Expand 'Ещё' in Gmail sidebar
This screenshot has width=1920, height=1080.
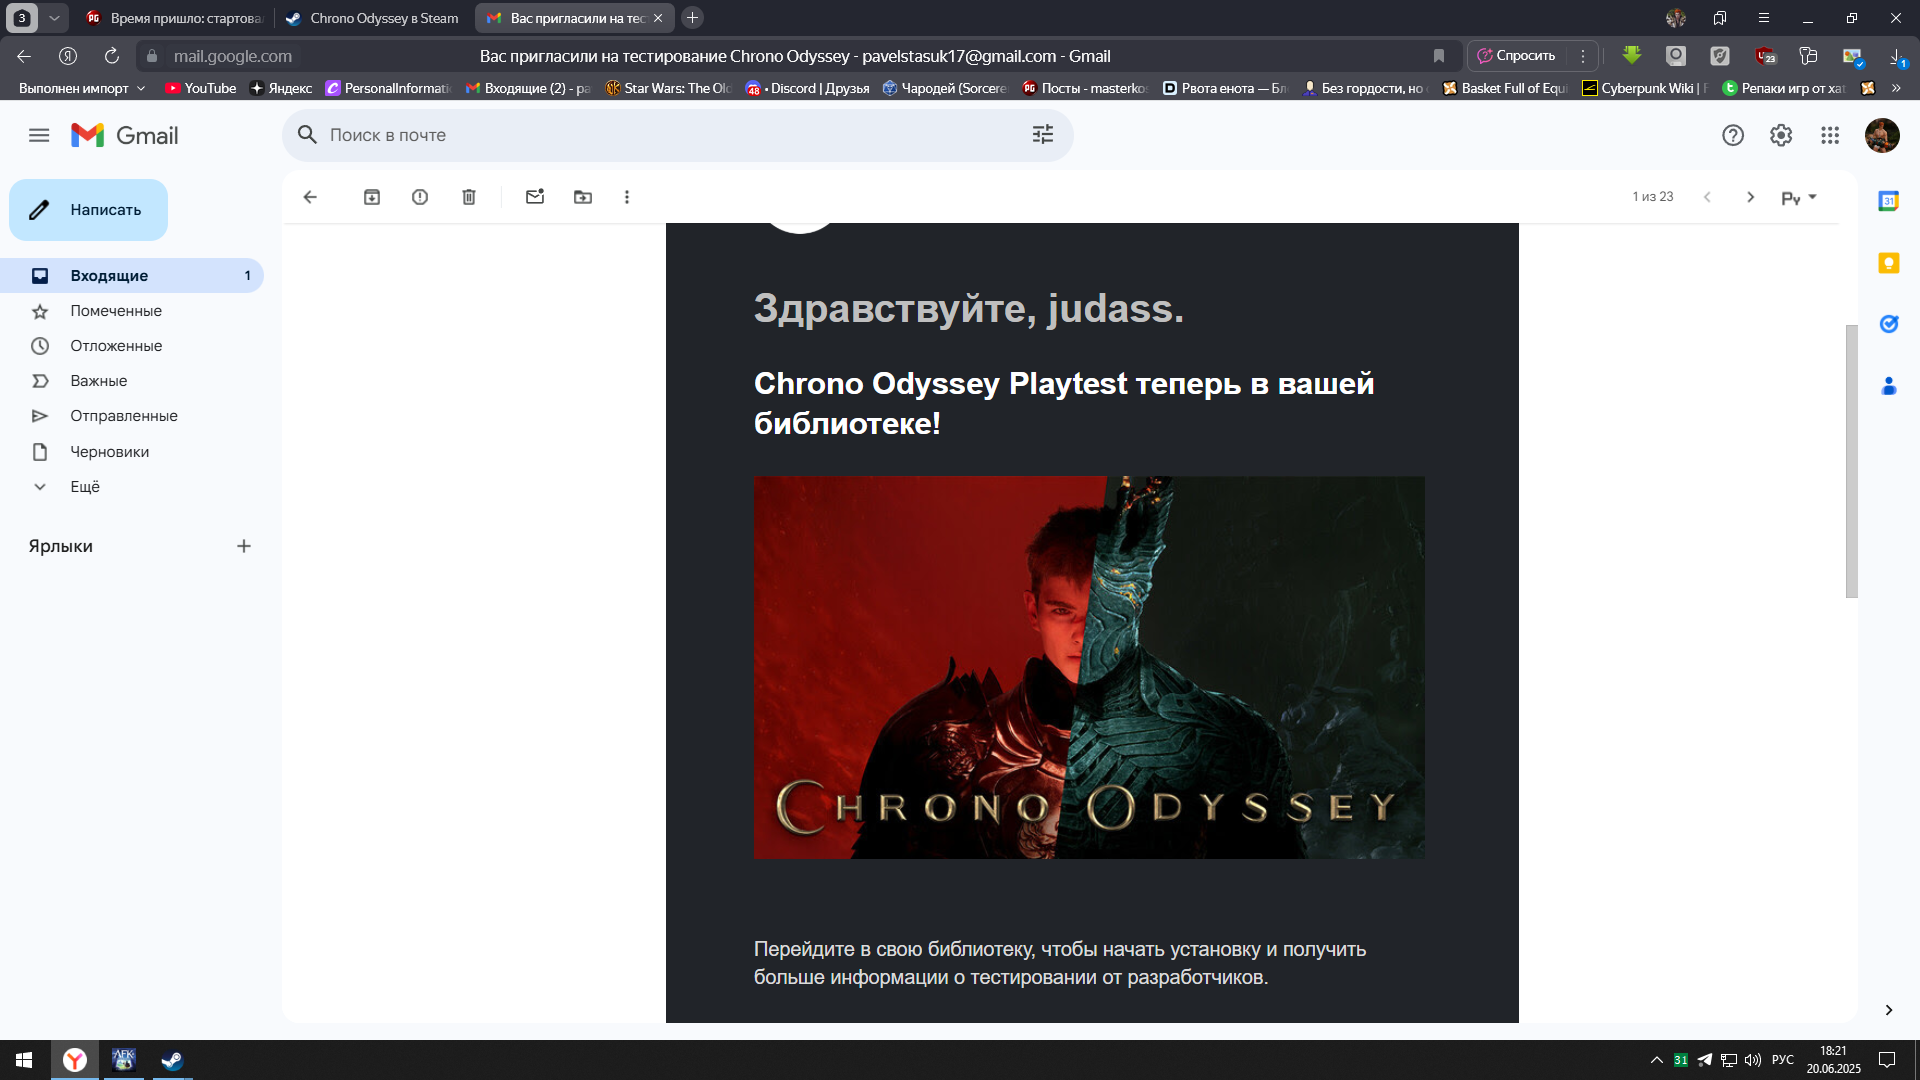[85, 487]
